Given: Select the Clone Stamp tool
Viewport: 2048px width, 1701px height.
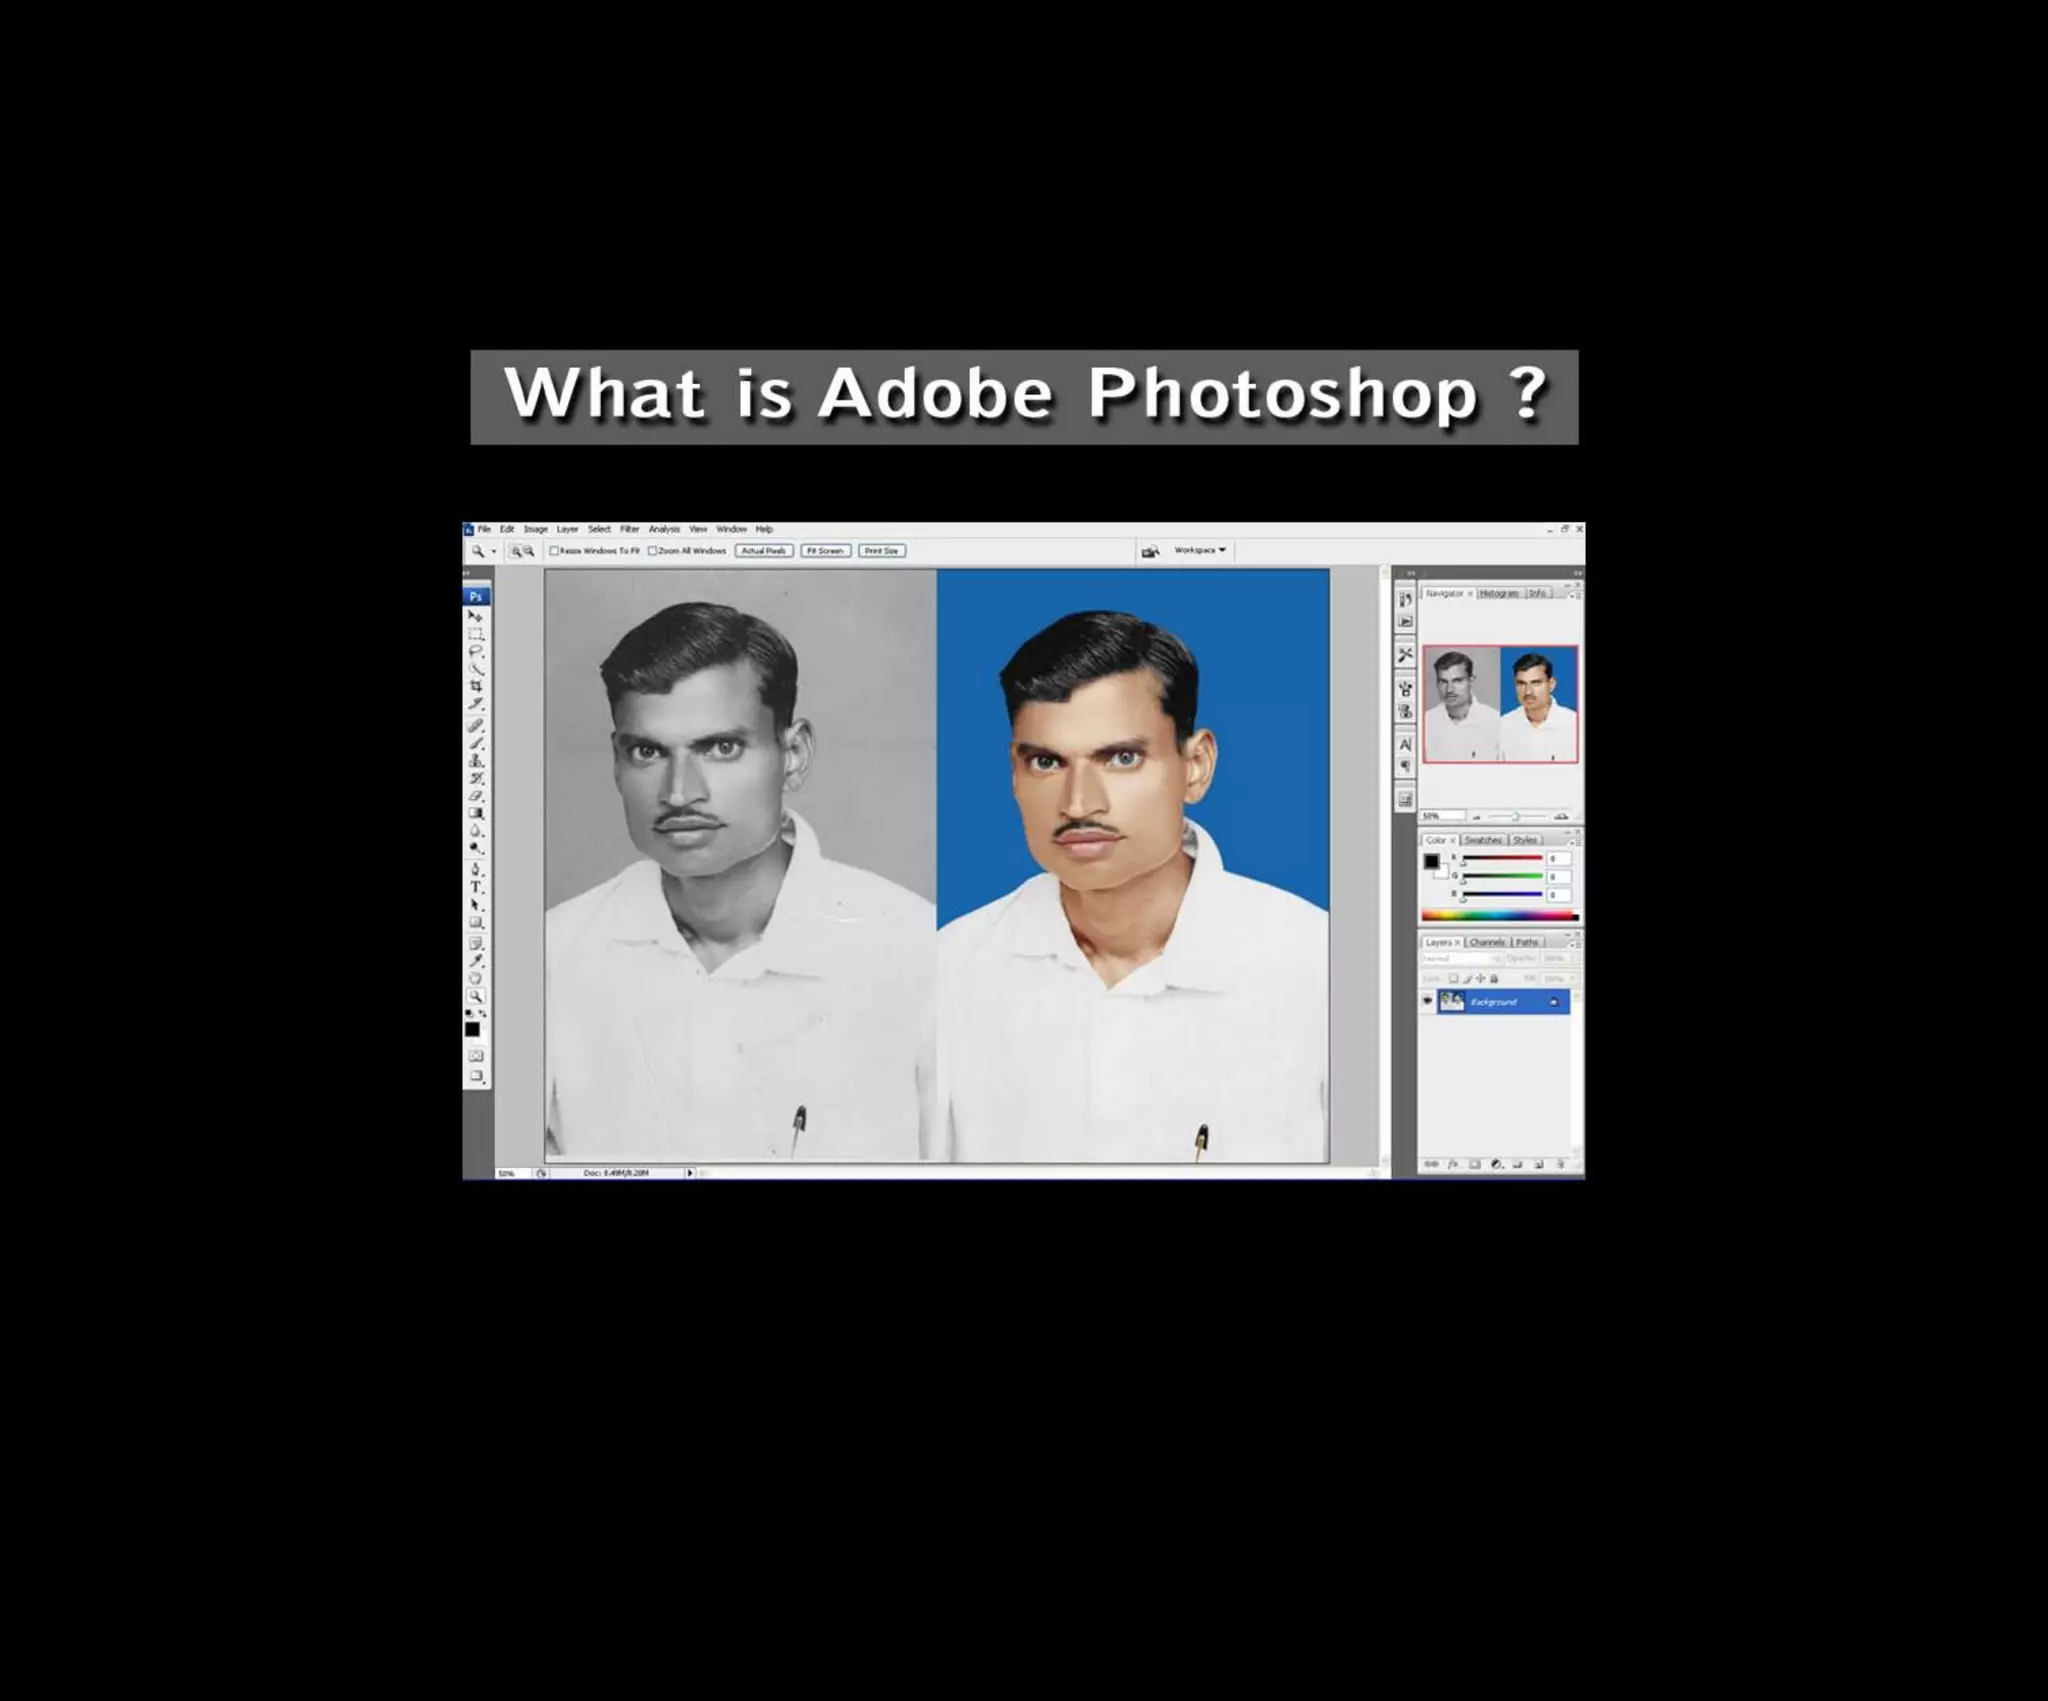Looking at the screenshot, I should pyautogui.click(x=476, y=760).
